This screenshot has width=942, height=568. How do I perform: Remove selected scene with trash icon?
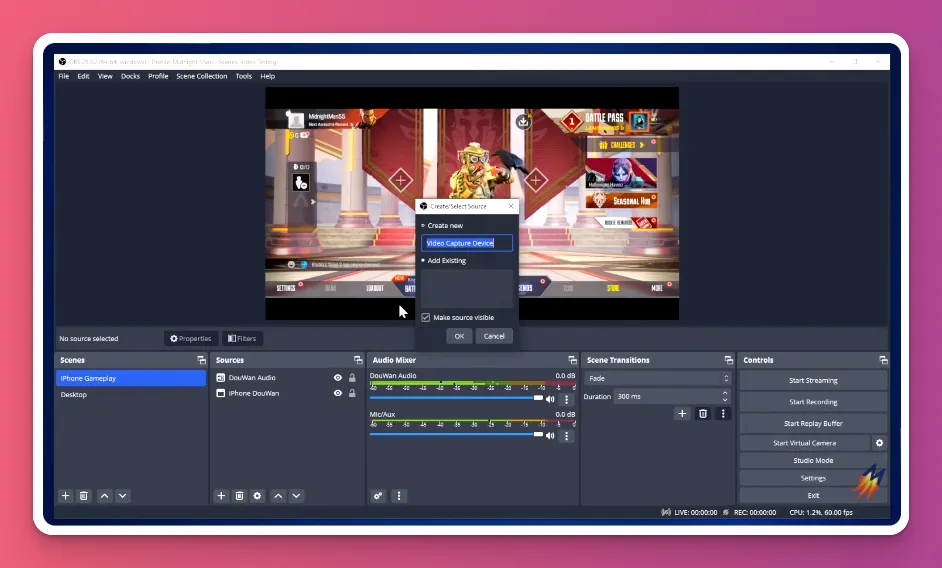[84, 496]
